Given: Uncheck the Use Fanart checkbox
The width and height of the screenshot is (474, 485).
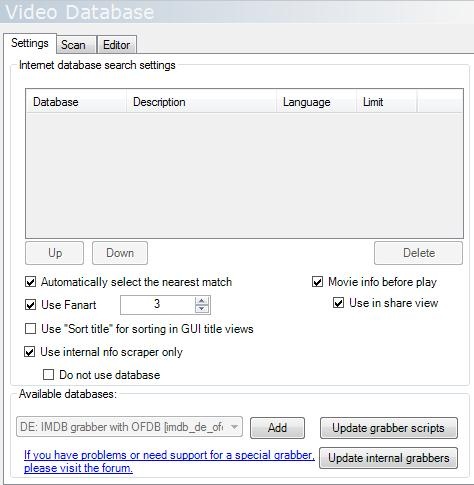Looking at the screenshot, I should [x=31, y=305].
